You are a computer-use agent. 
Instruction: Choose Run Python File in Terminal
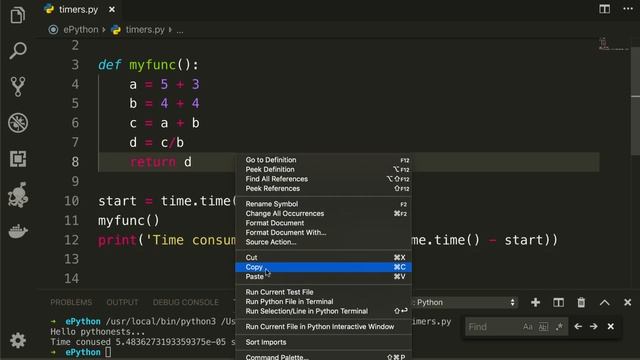(x=323, y=302)
